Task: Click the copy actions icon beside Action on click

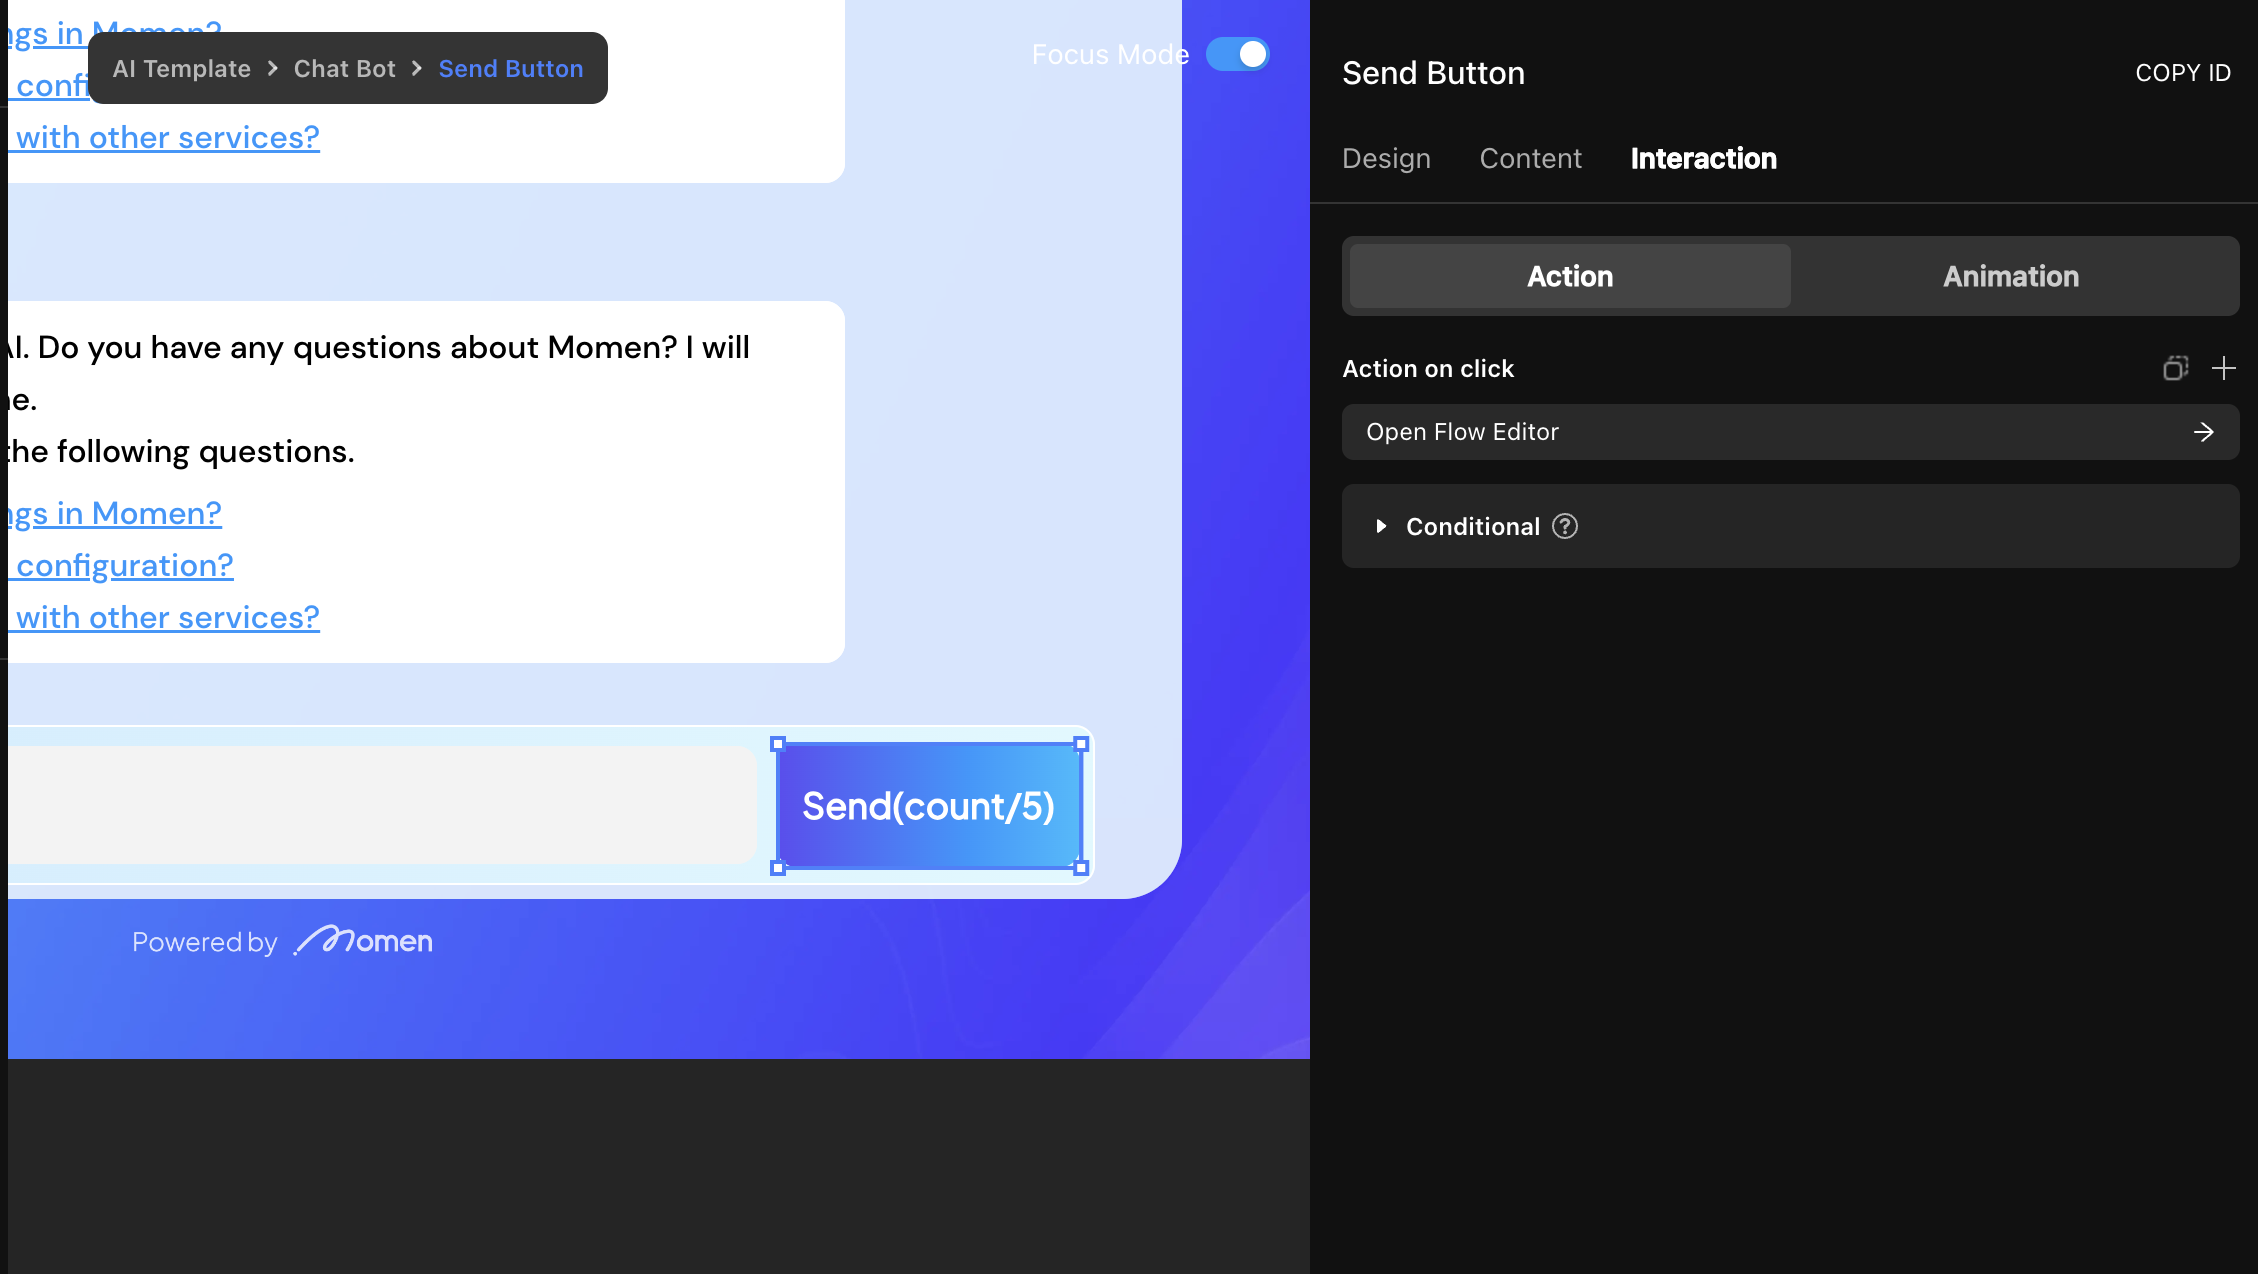Action: click(2175, 368)
